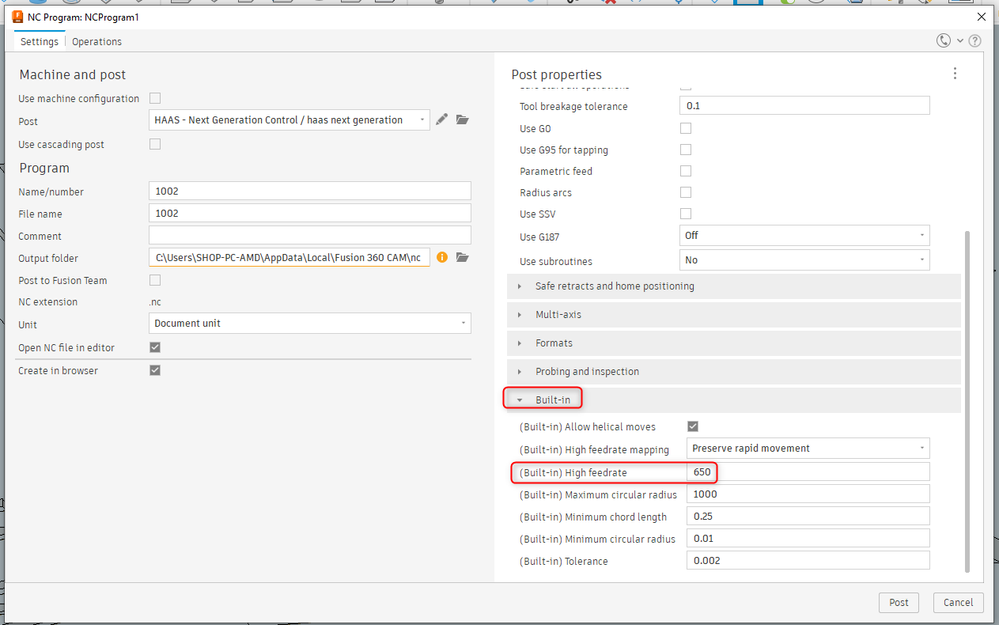Toggle Use G95 for tapping checkbox
The width and height of the screenshot is (999, 625).
[x=686, y=150]
